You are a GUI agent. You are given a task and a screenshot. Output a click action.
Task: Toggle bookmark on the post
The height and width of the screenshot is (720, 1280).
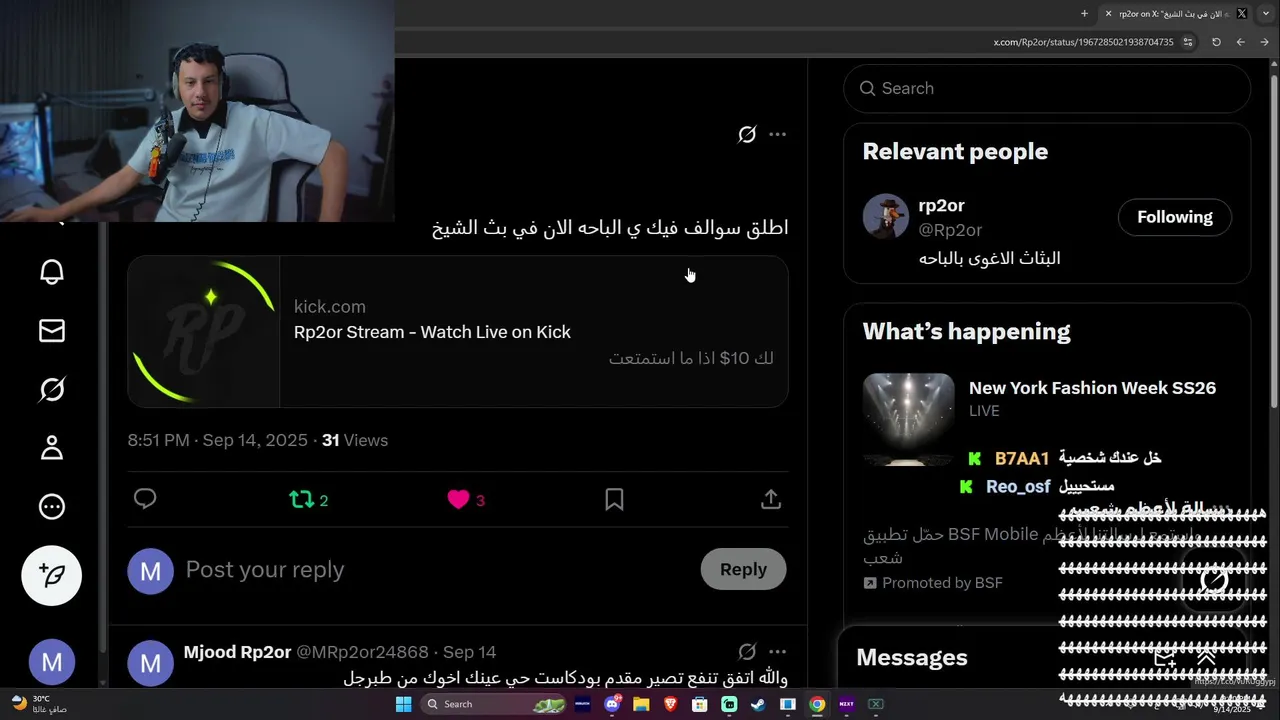coord(615,499)
